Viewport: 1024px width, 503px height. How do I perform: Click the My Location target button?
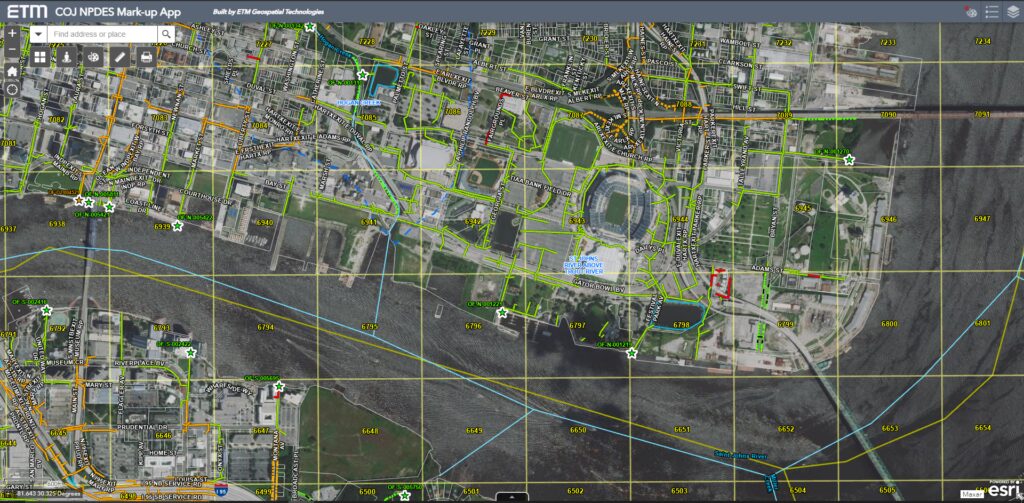tap(12, 89)
